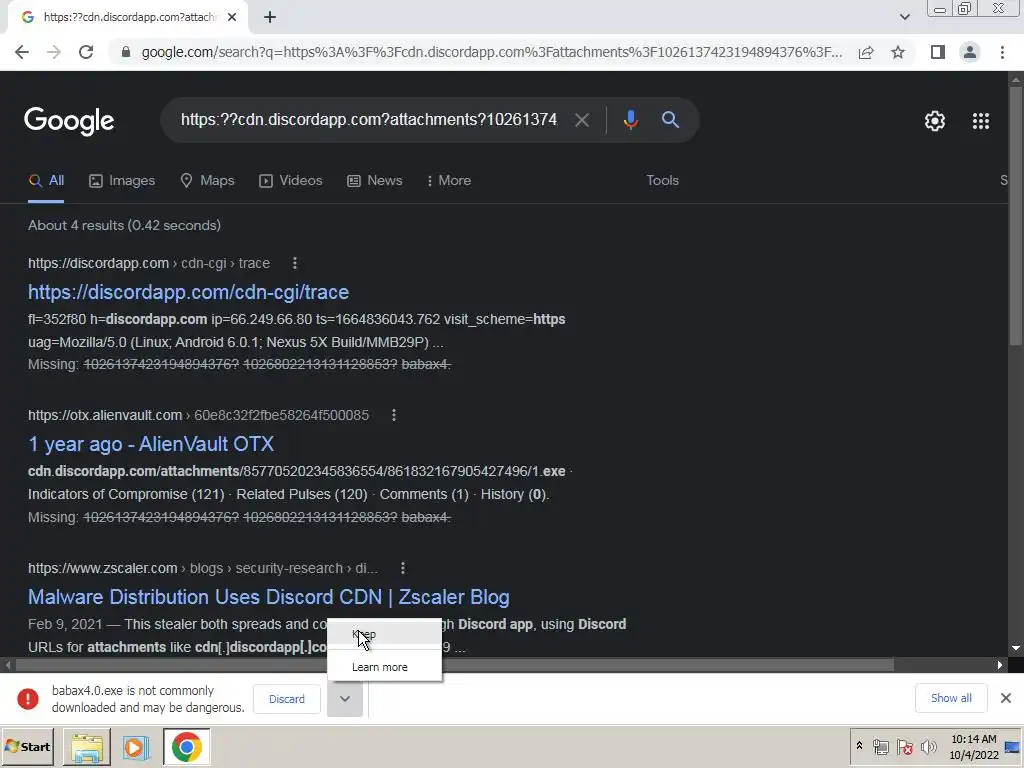The width and height of the screenshot is (1024, 768).
Task: Bookmark this page with the star
Action: click(x=898, y=52)
